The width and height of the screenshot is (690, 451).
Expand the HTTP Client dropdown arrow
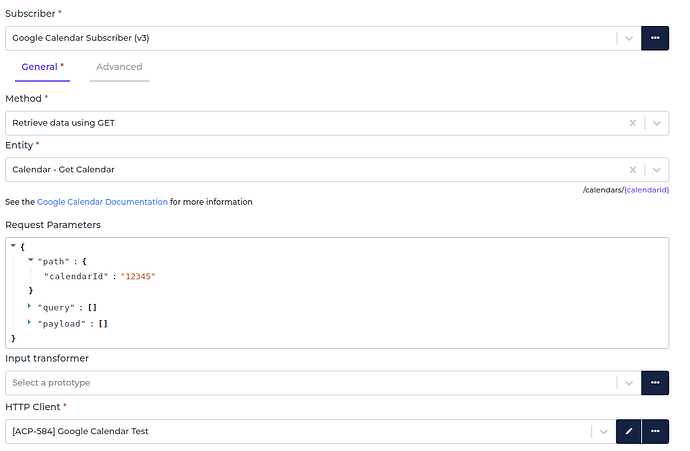pos(603,431)
